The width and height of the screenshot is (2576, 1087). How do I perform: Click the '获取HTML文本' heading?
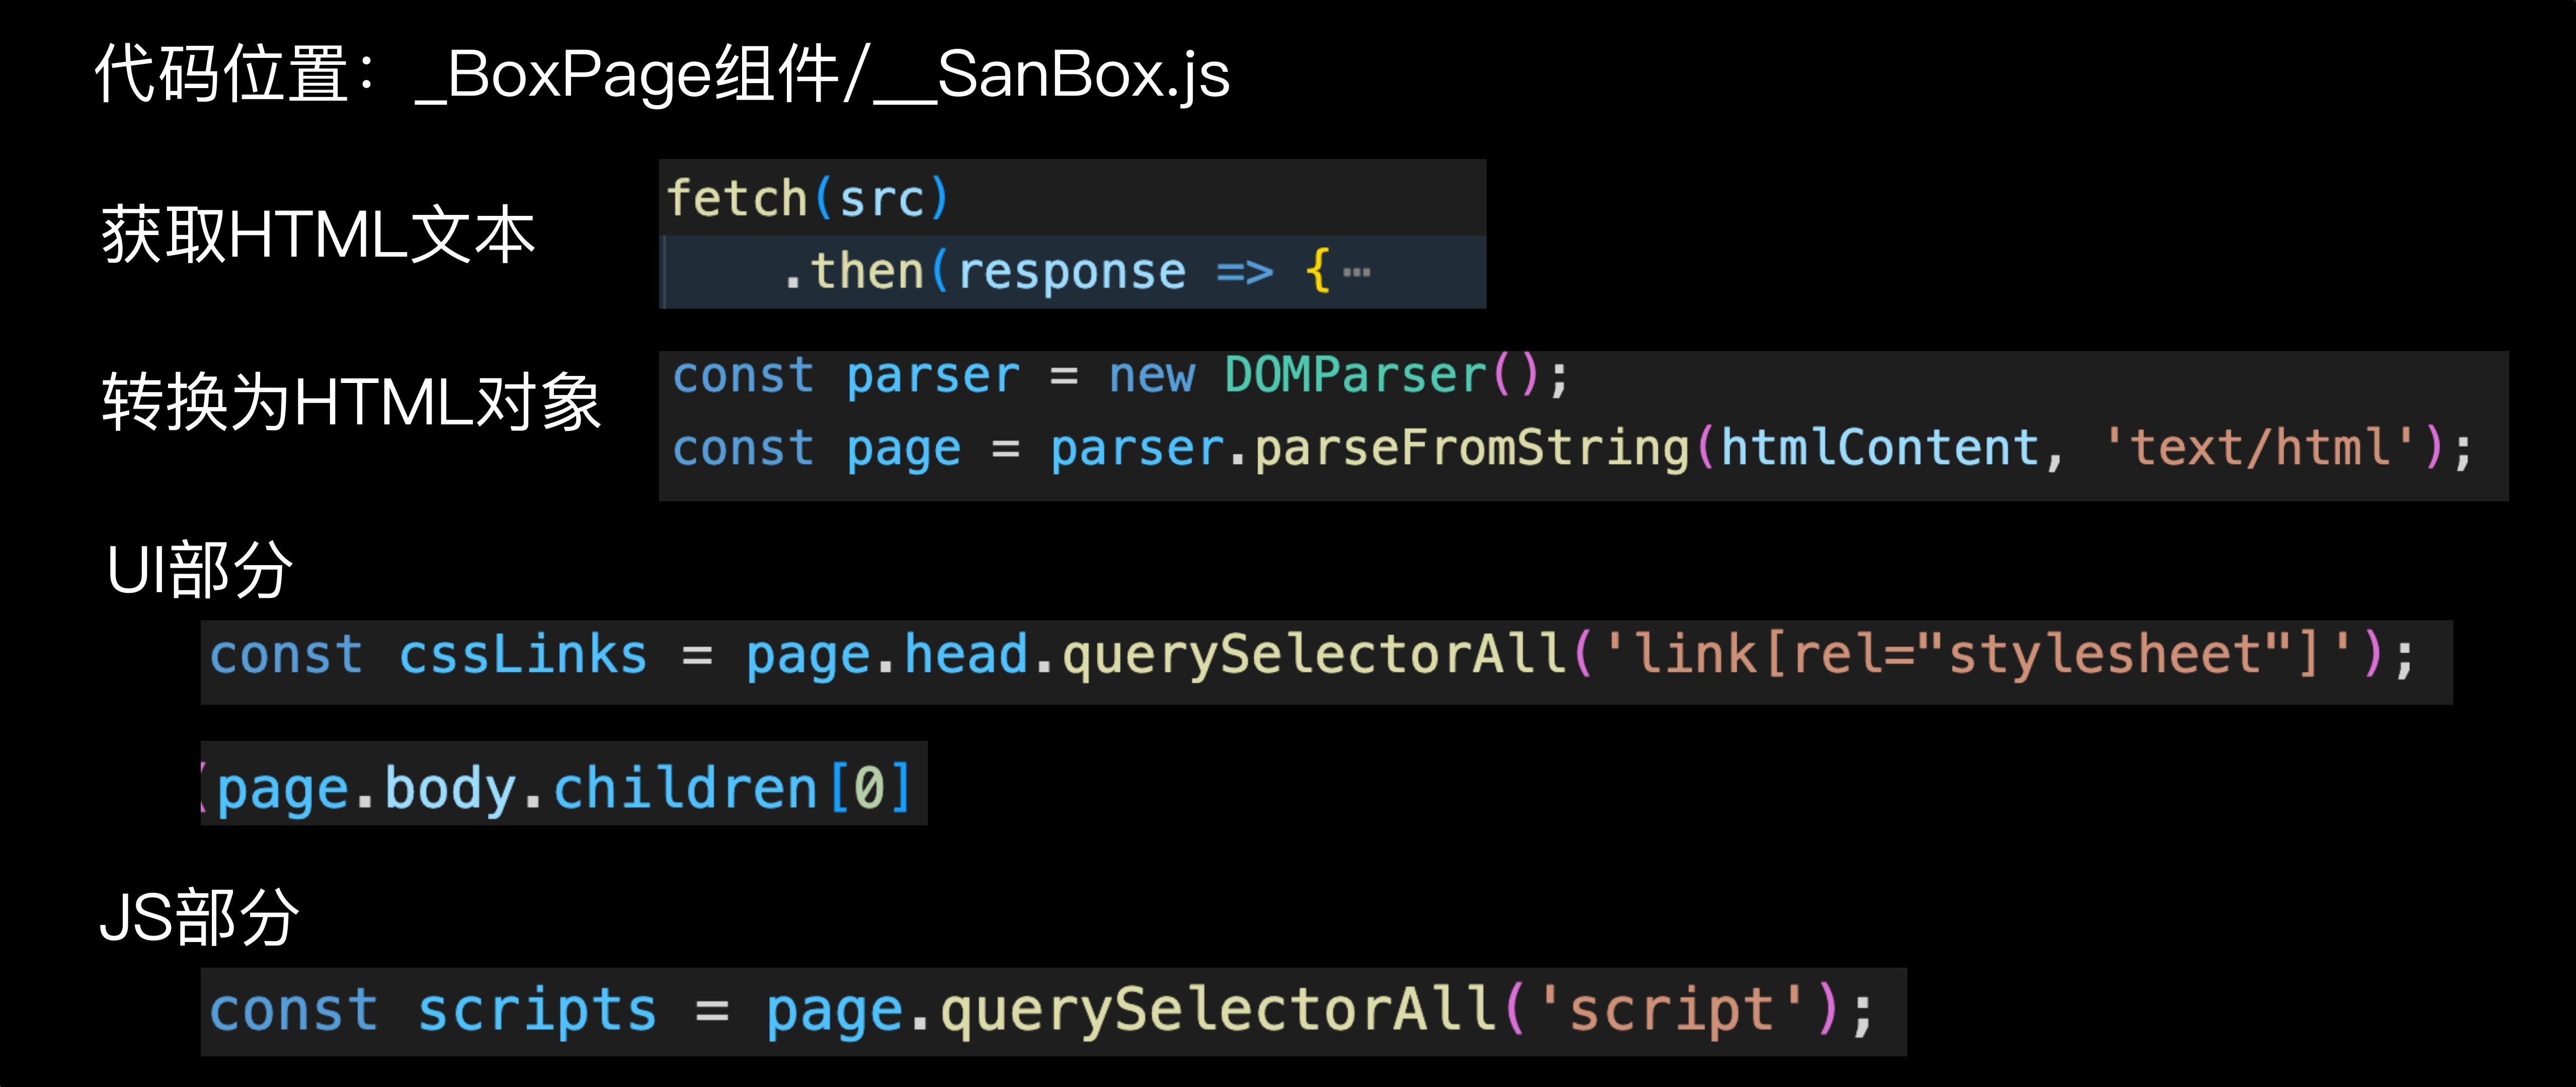[x=319, y=235]
